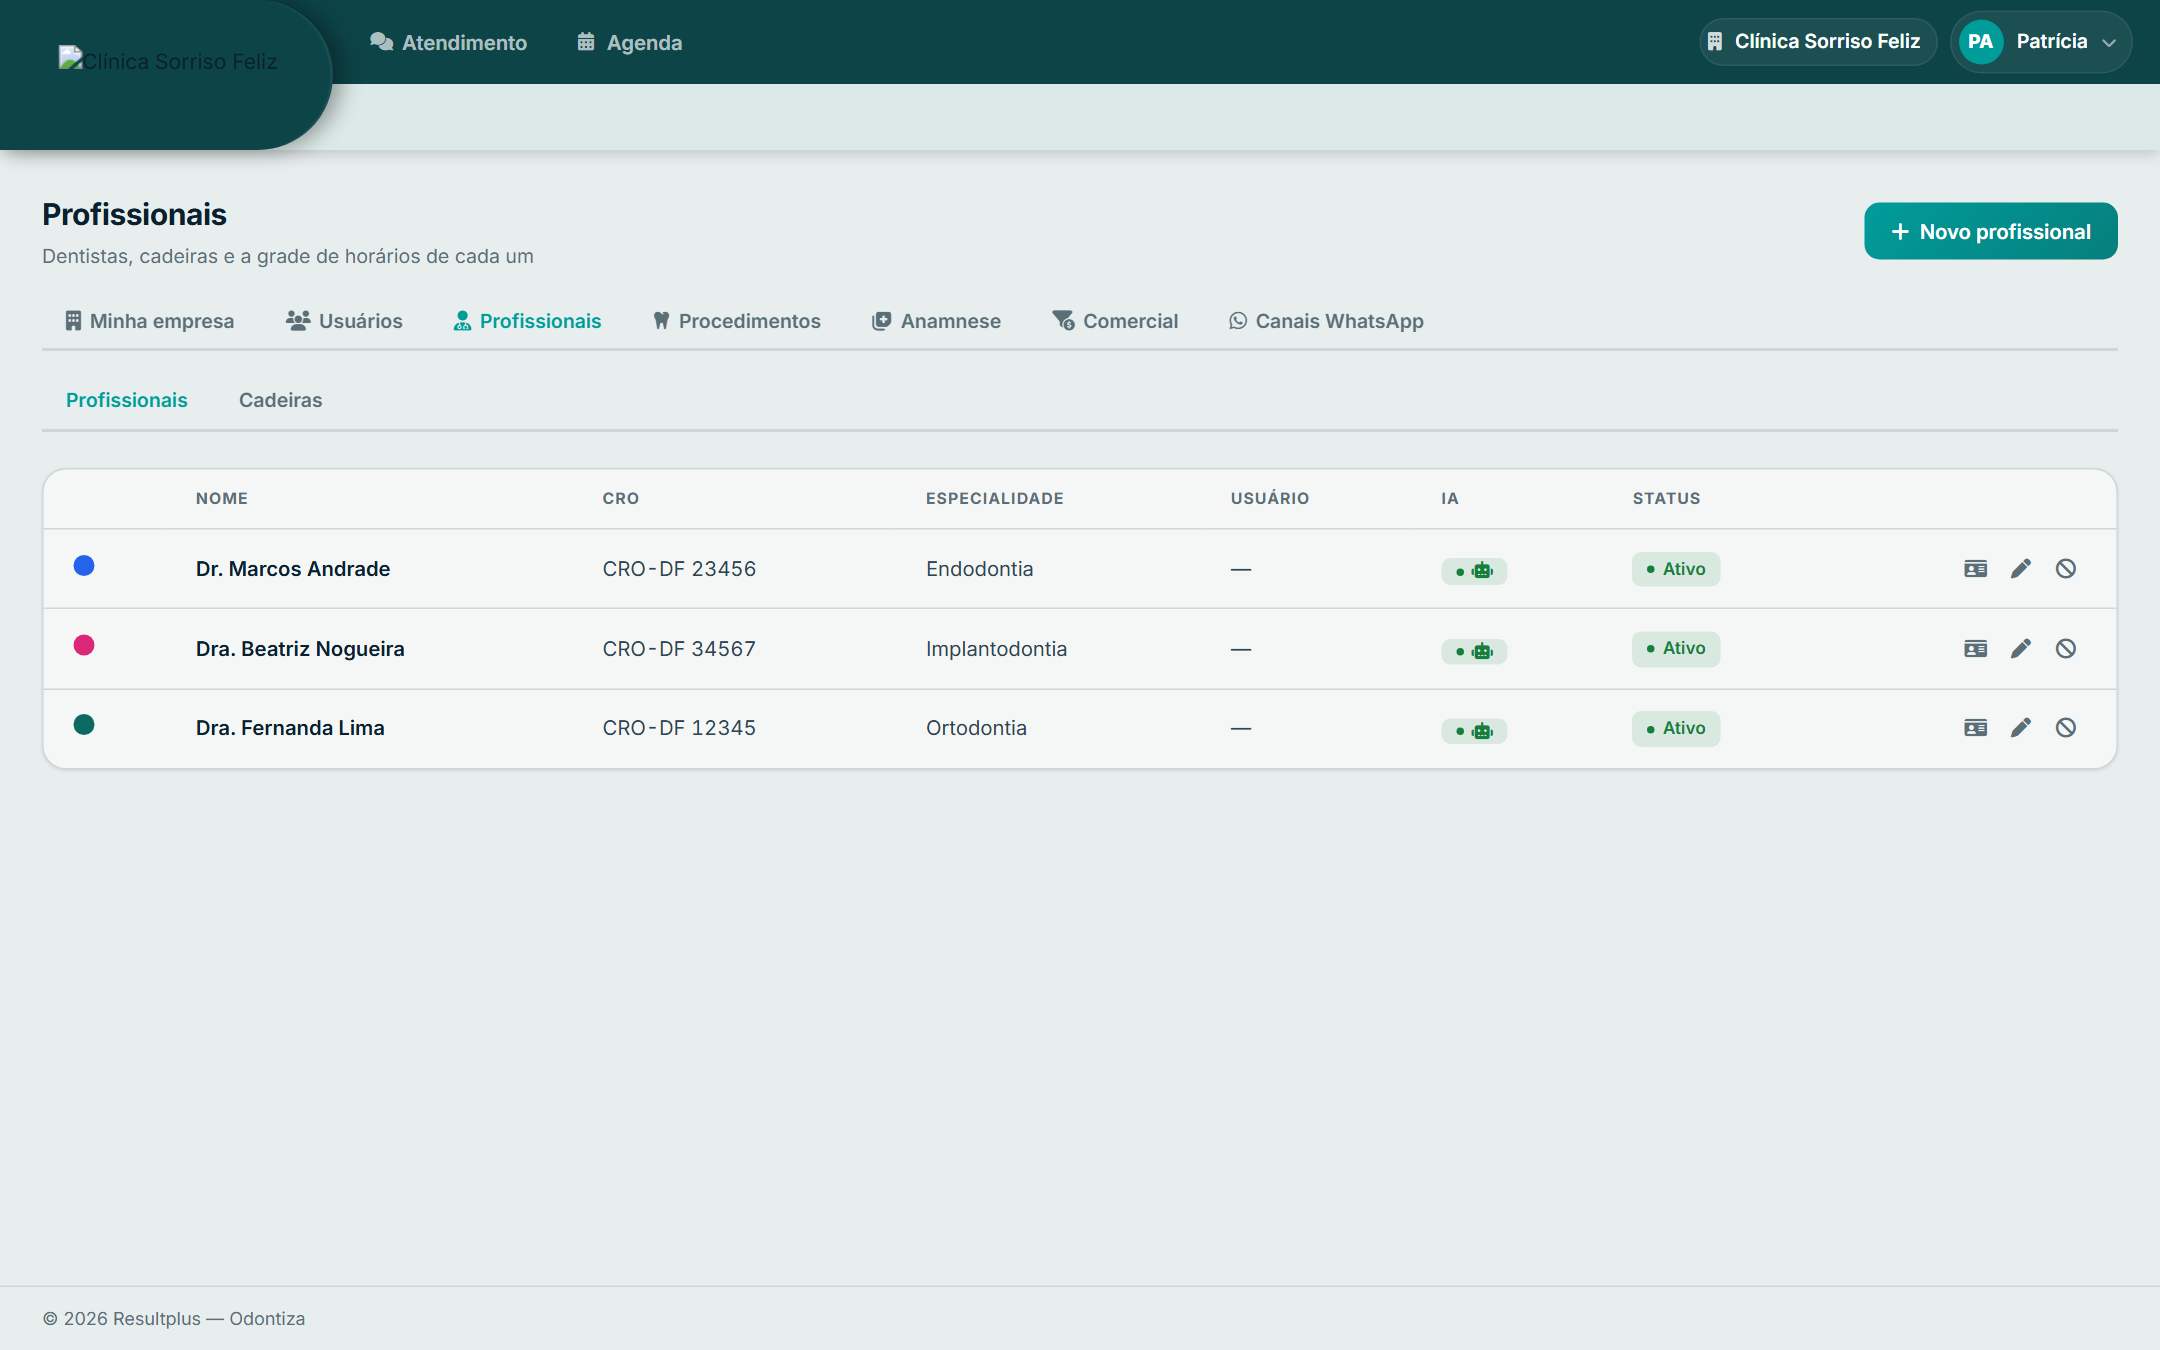
Task: Click the name Dra. Fernanda Lima
Action: coord(290,728)
